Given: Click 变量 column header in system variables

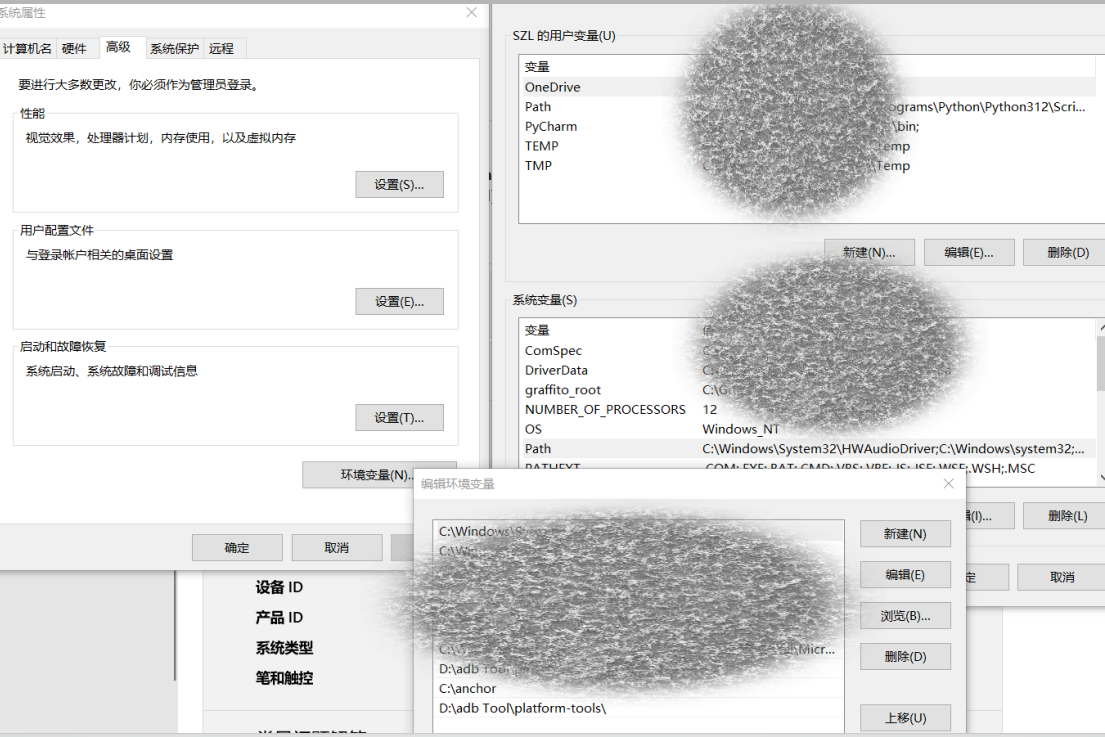Looking at the screenshot, I should 537,330.
